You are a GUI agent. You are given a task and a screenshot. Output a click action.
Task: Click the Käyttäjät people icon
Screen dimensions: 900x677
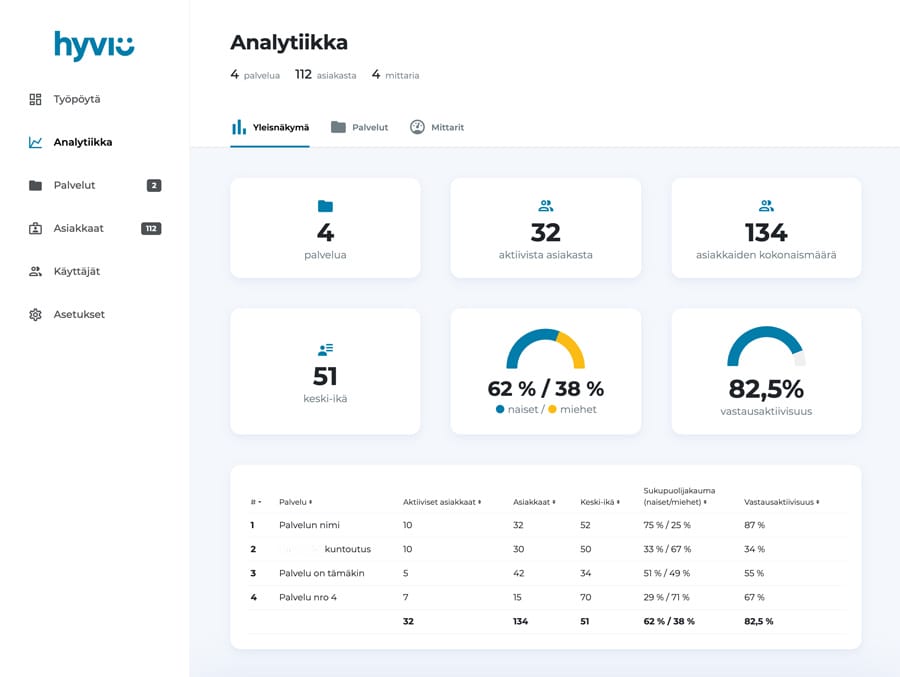coord(36,271)
